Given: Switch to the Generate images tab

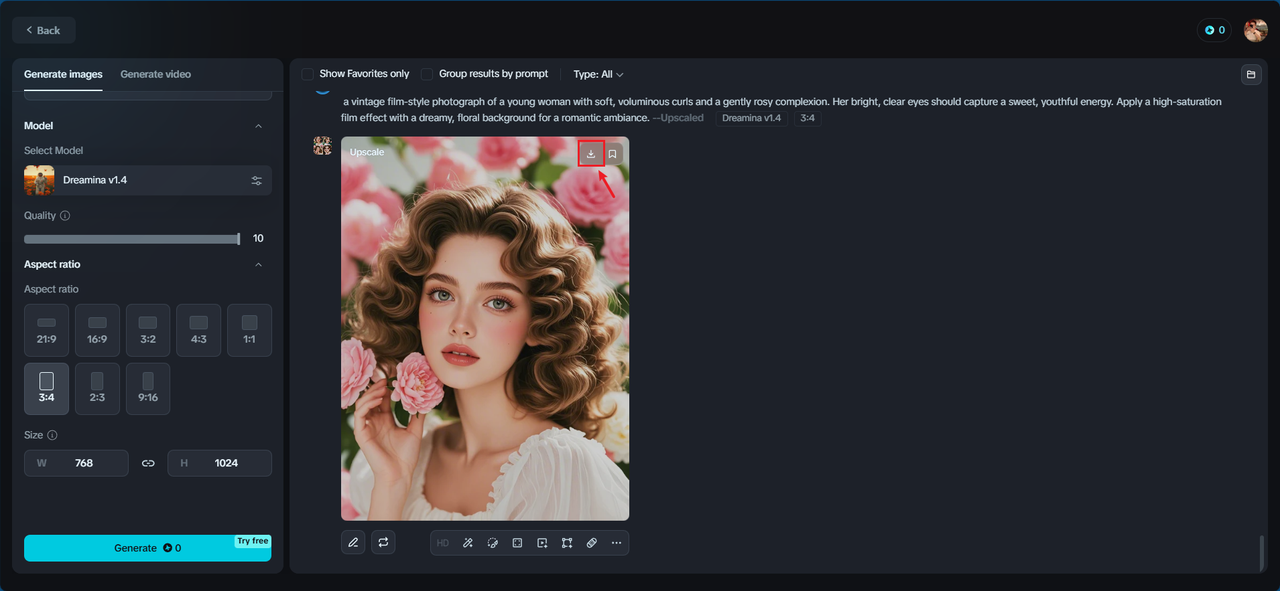Looking at the screenshot, I should [x=63, y=74].
